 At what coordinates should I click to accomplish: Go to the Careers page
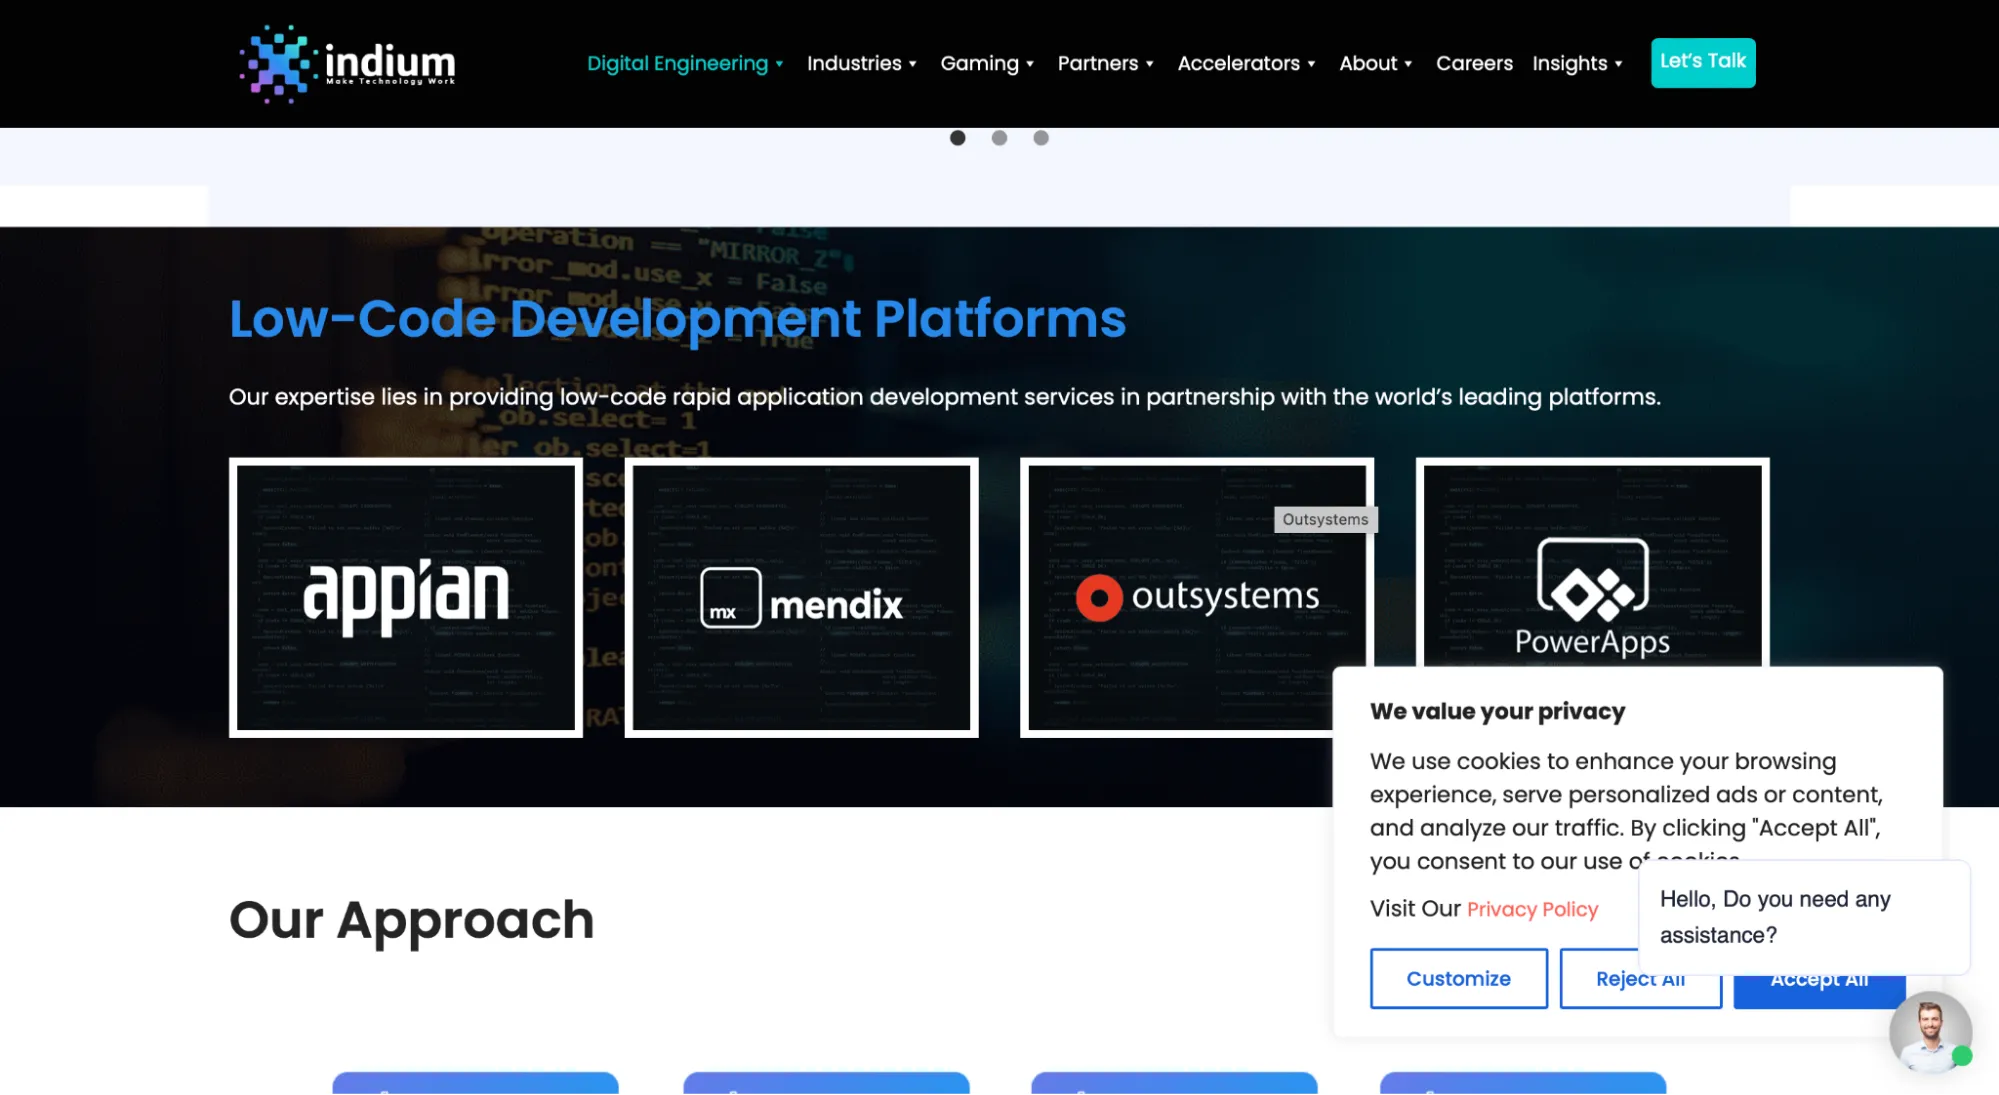click(x=1474, y=63)
